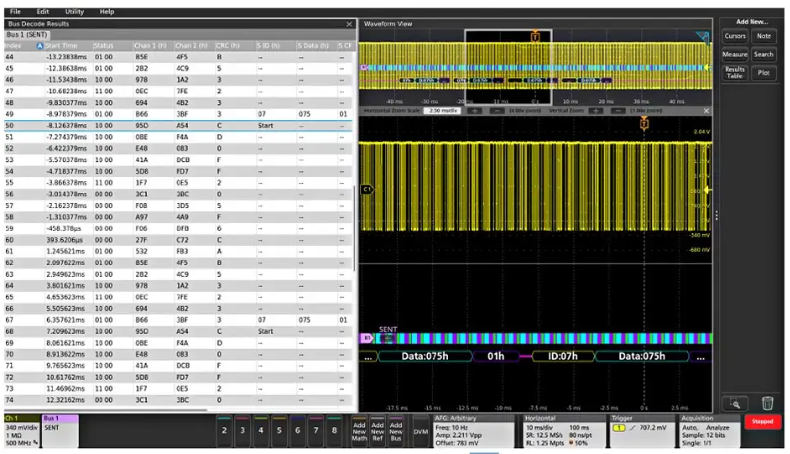Image resolution: width=790 pixels, height=454 pixels.
Task: Click the S ID (h) column header
Action: (268, 45)
